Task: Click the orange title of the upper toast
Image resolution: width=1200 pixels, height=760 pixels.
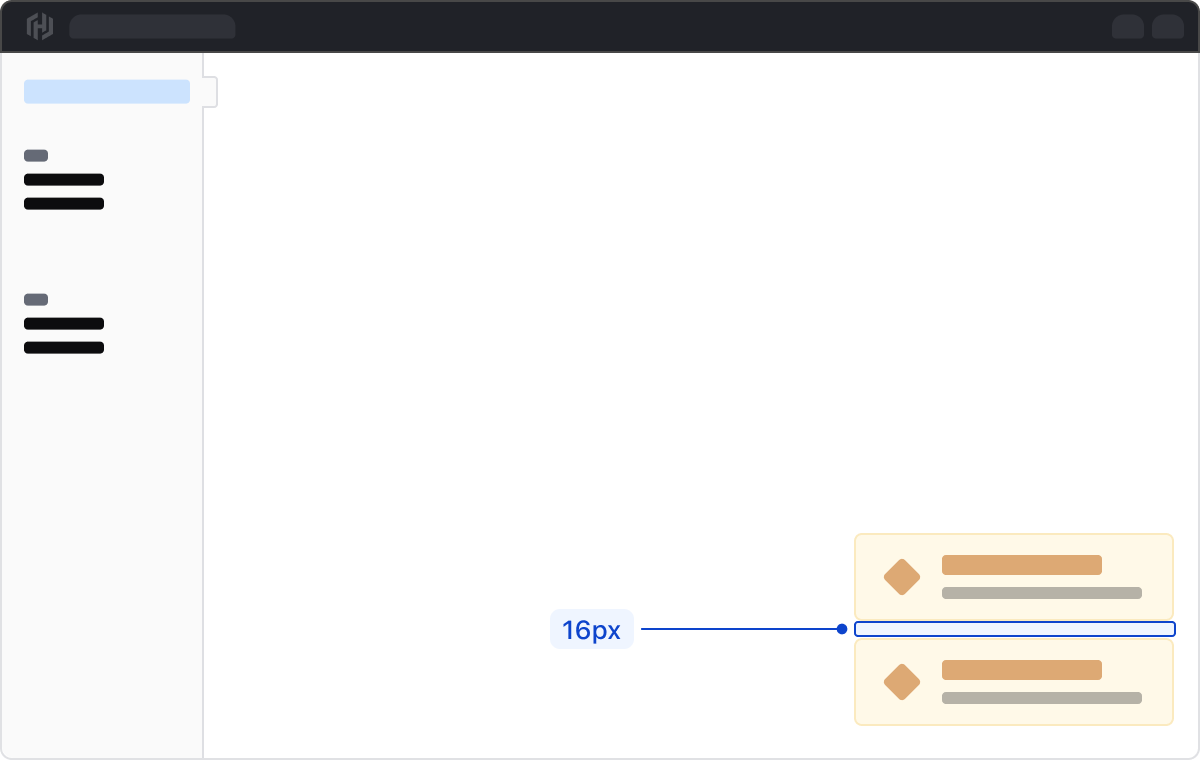Action: click(x=1021, y=565)
